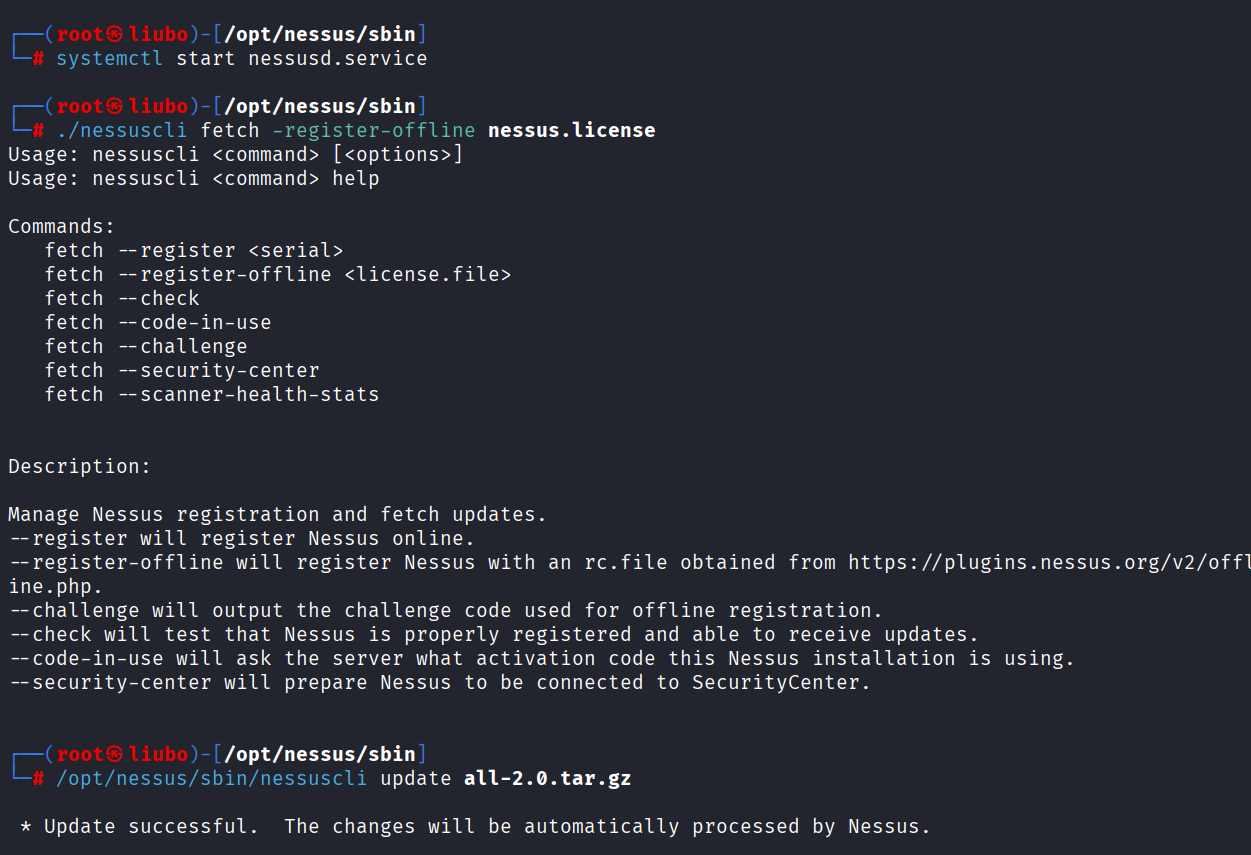
Task: Click the <license.file> placeholder
Action: click(x=427, y=275)
